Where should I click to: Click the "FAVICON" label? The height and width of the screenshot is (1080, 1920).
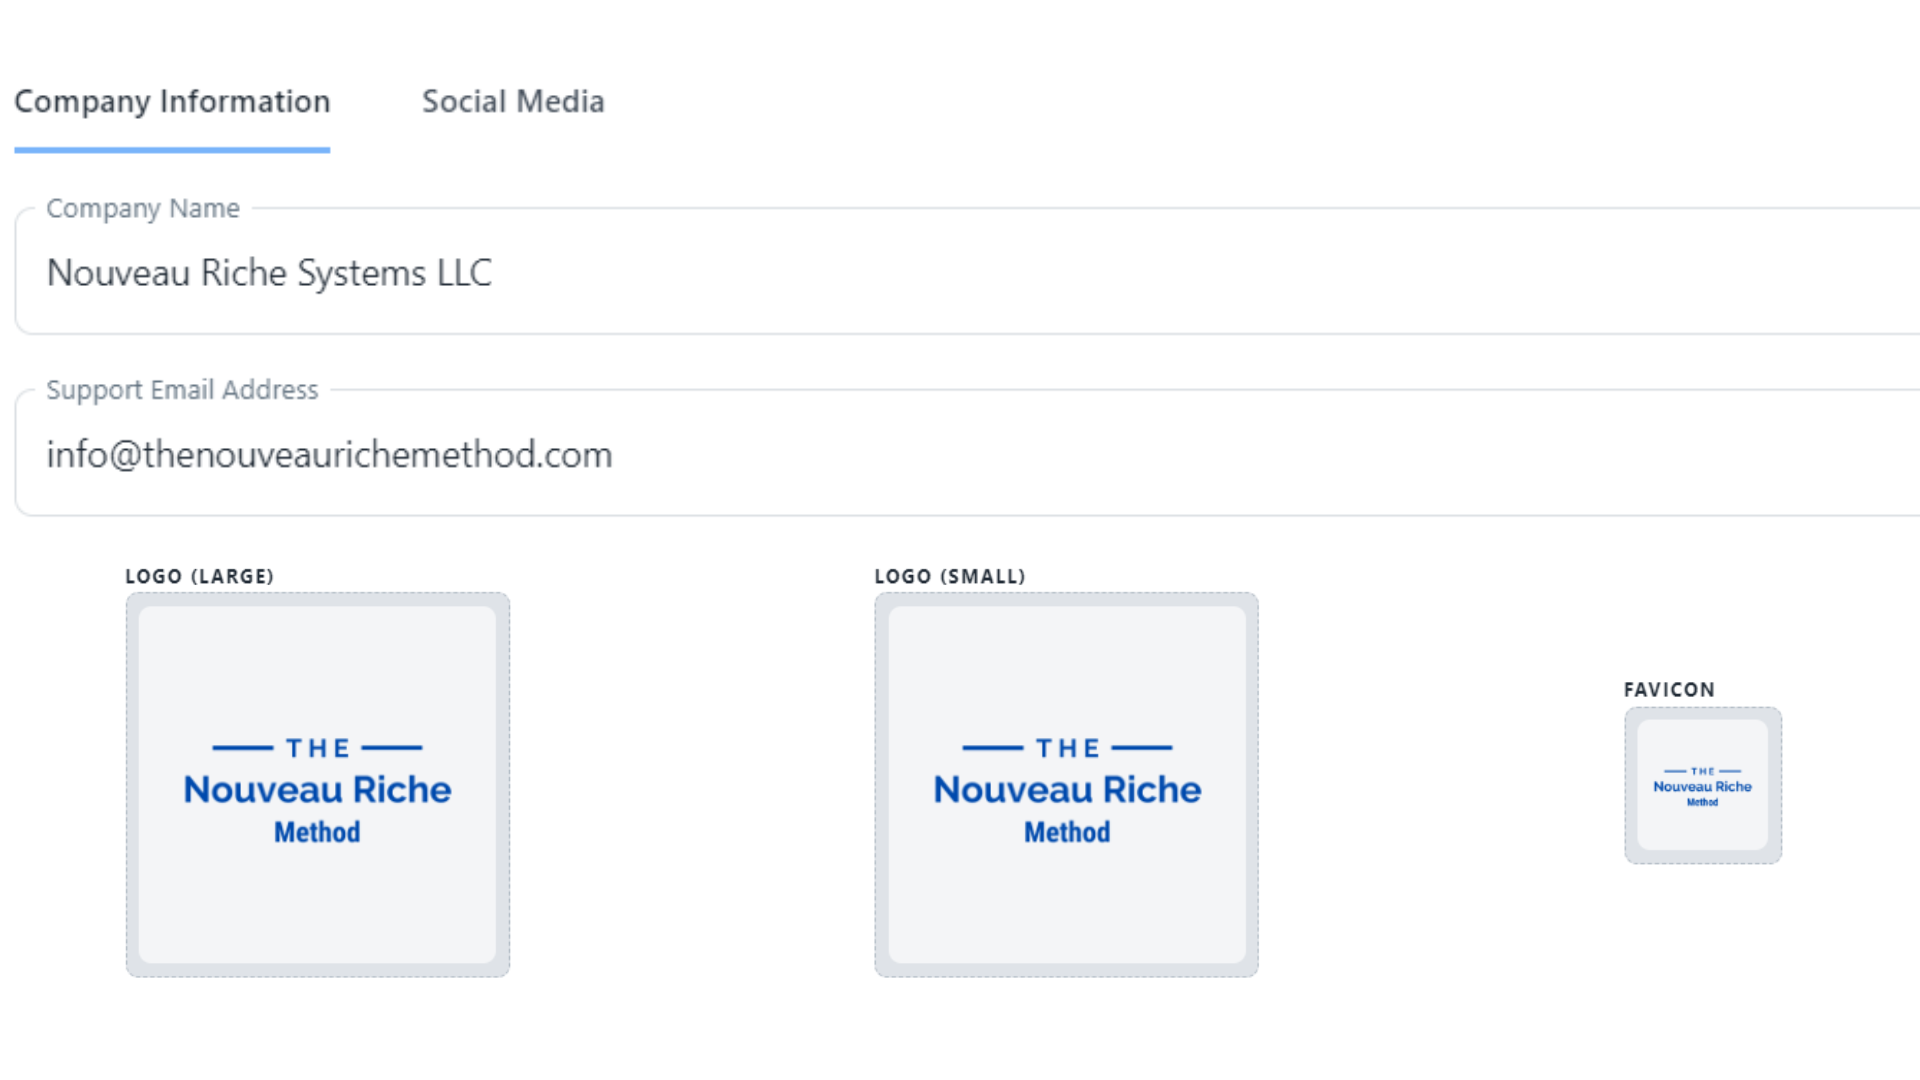(x=1668, y=689)
